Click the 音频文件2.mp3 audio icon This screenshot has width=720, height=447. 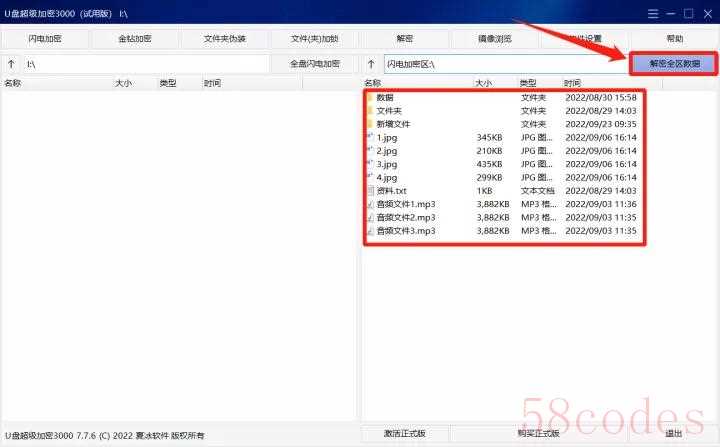tap(370, 217)
